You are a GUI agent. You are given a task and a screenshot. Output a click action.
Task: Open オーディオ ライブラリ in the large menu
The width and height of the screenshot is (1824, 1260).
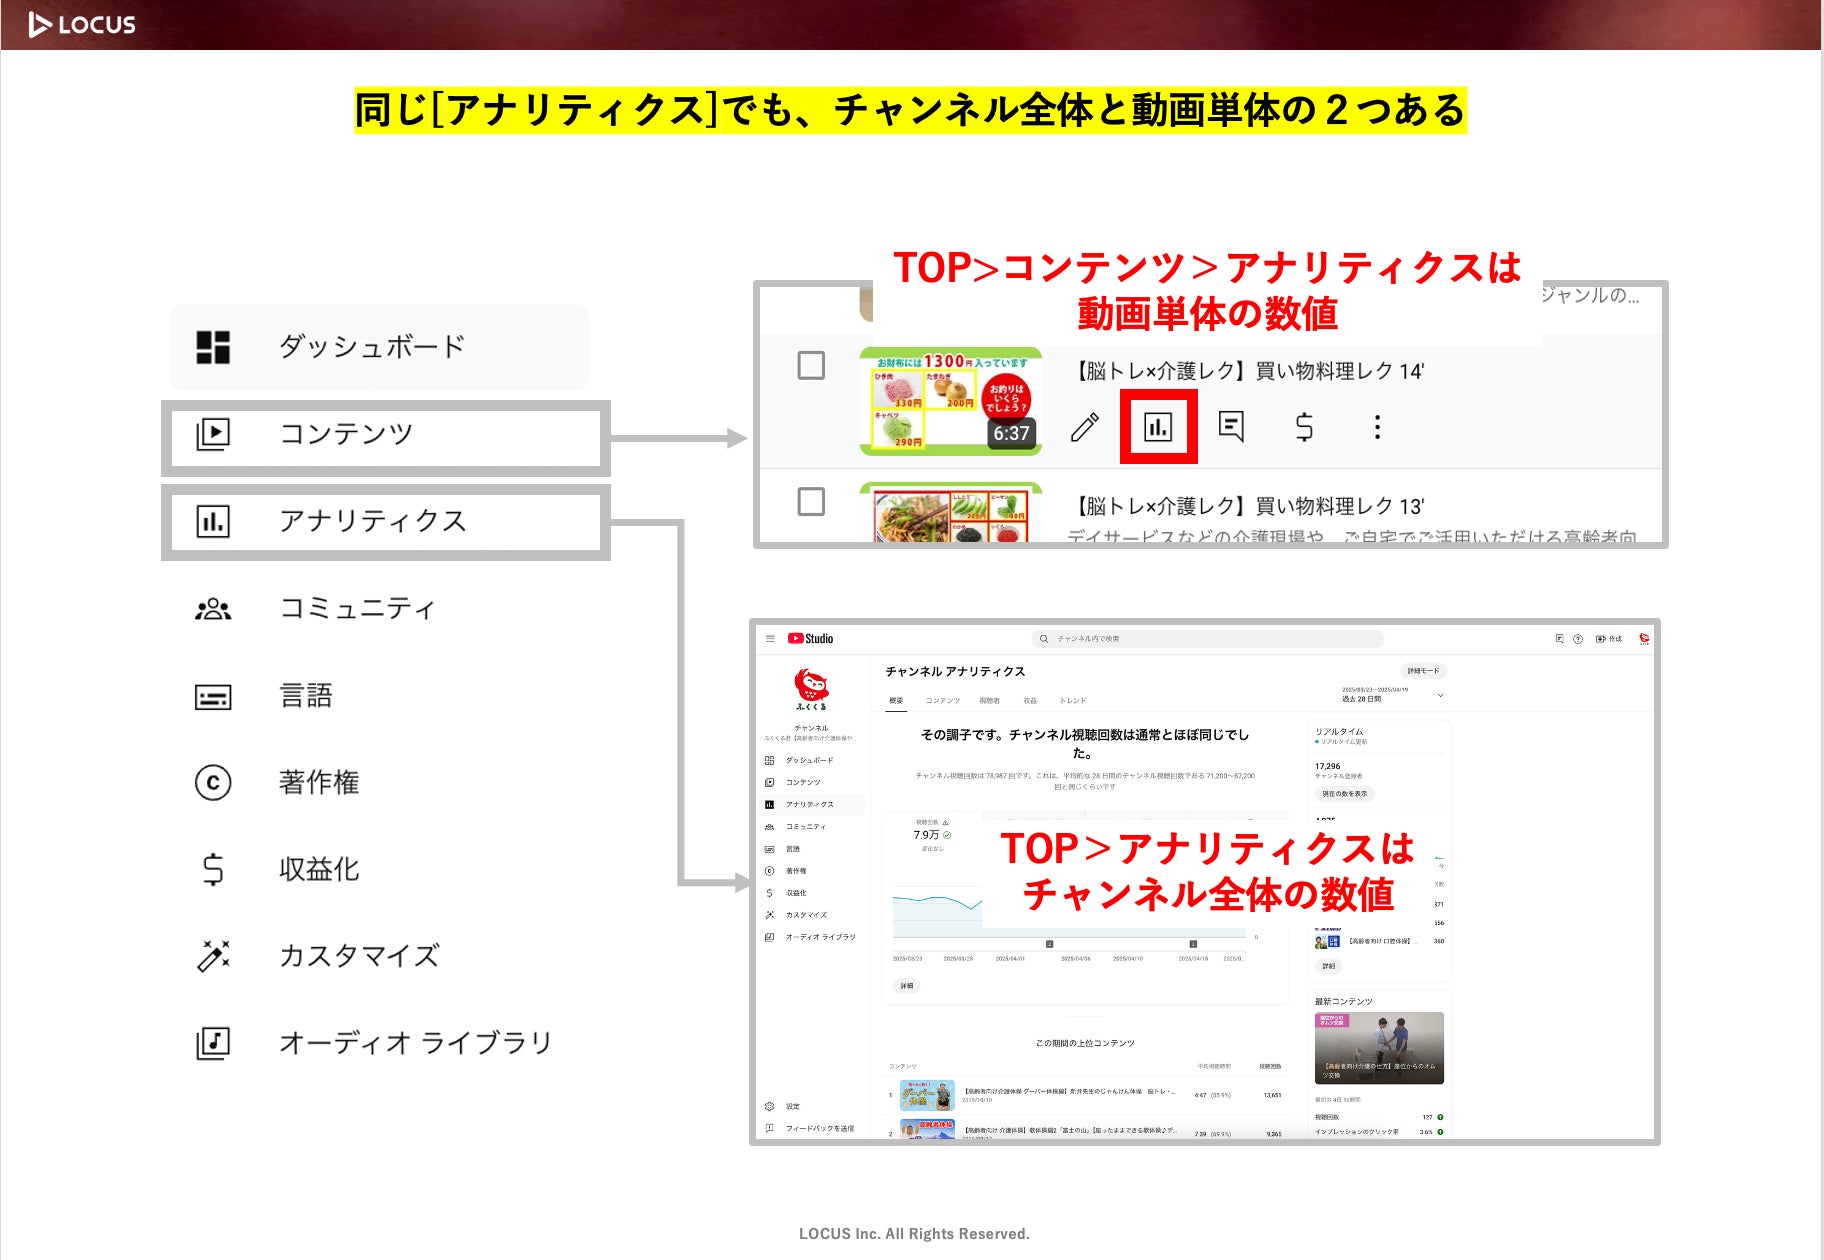374,1043
